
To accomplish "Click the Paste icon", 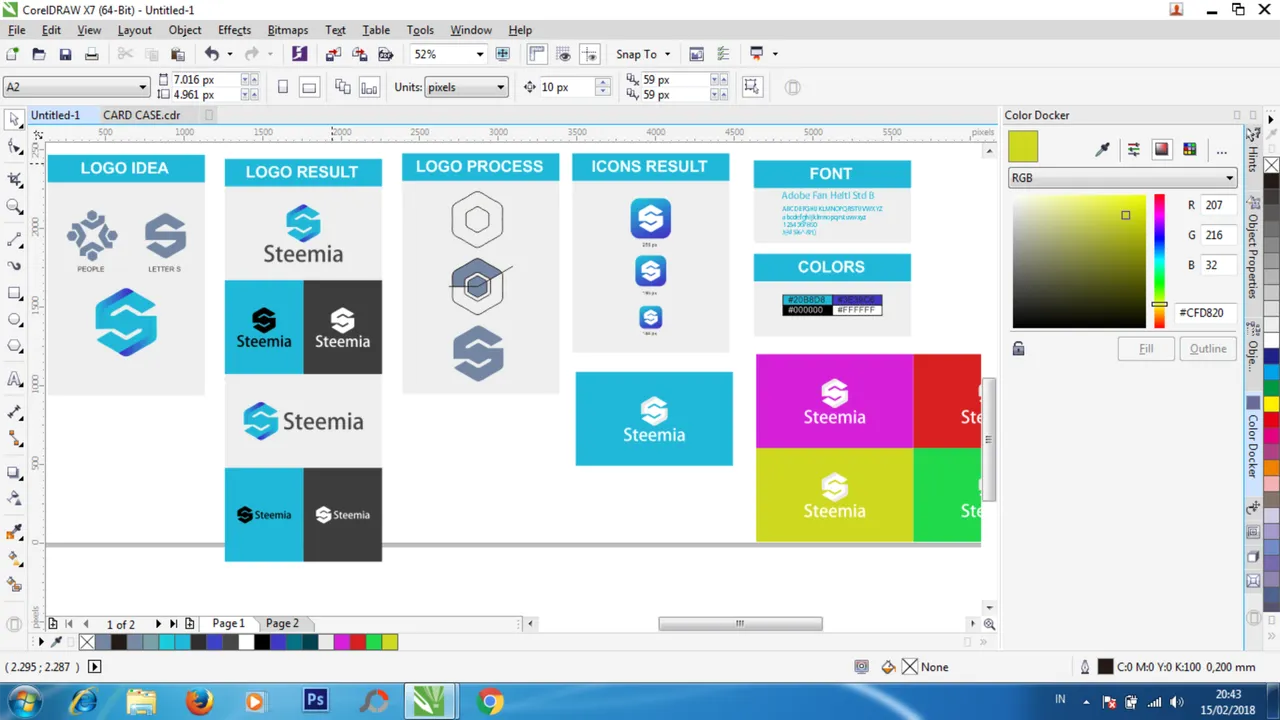I will [x=178, y=54].
